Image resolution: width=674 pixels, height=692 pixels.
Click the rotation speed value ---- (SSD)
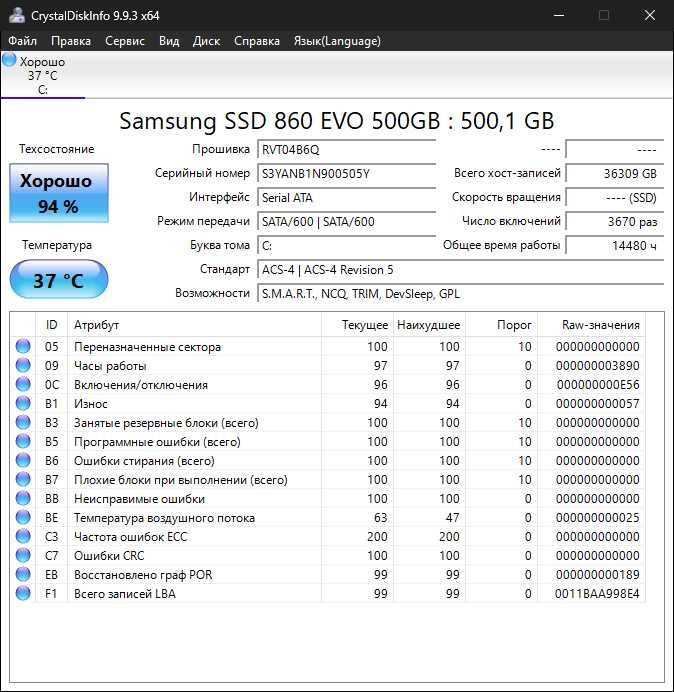[614, 197]
